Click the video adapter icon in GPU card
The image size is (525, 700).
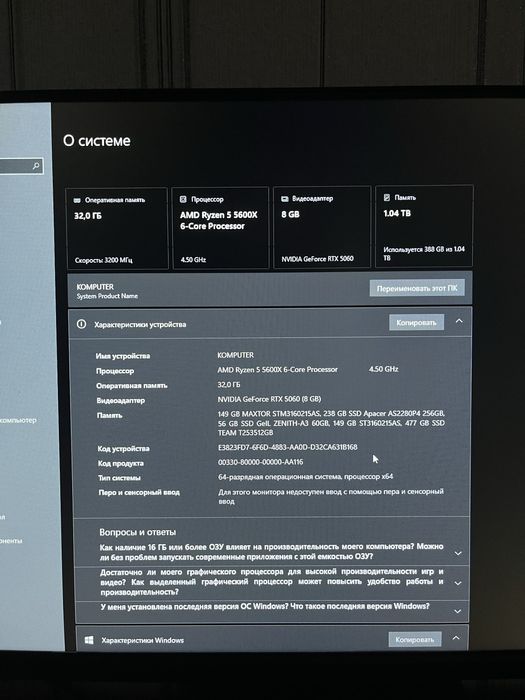(x=284, y=199)
